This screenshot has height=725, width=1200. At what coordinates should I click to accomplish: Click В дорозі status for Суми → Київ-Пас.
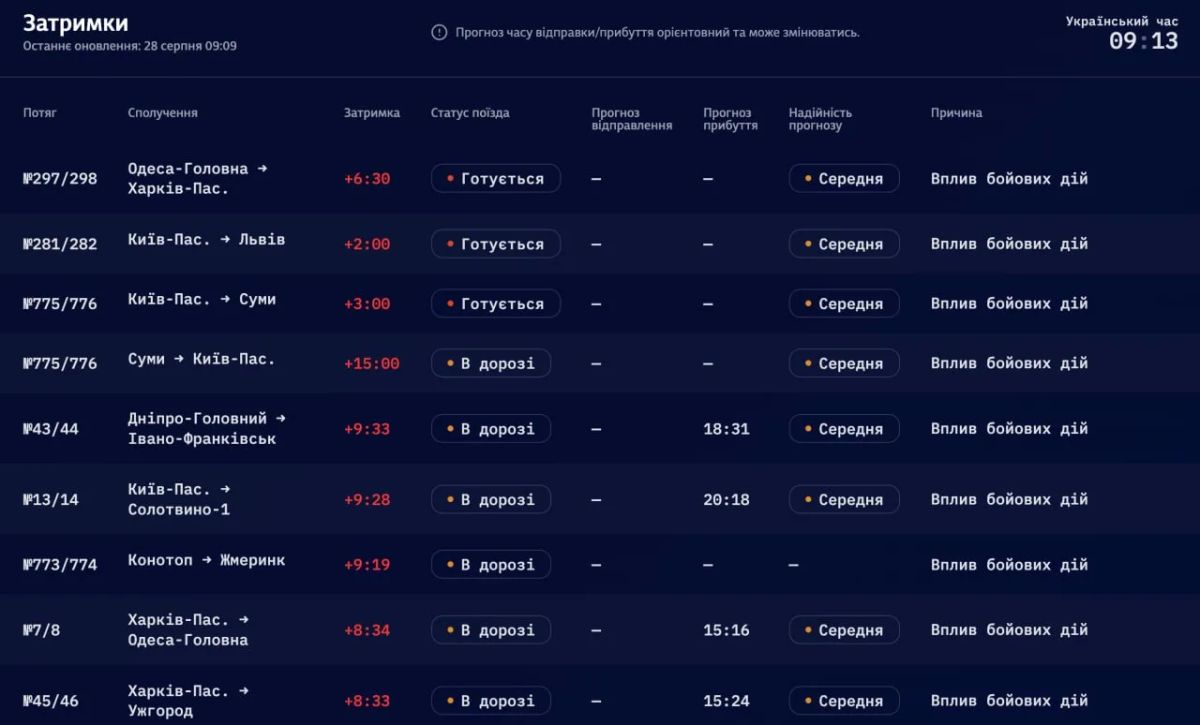(491, 364)
